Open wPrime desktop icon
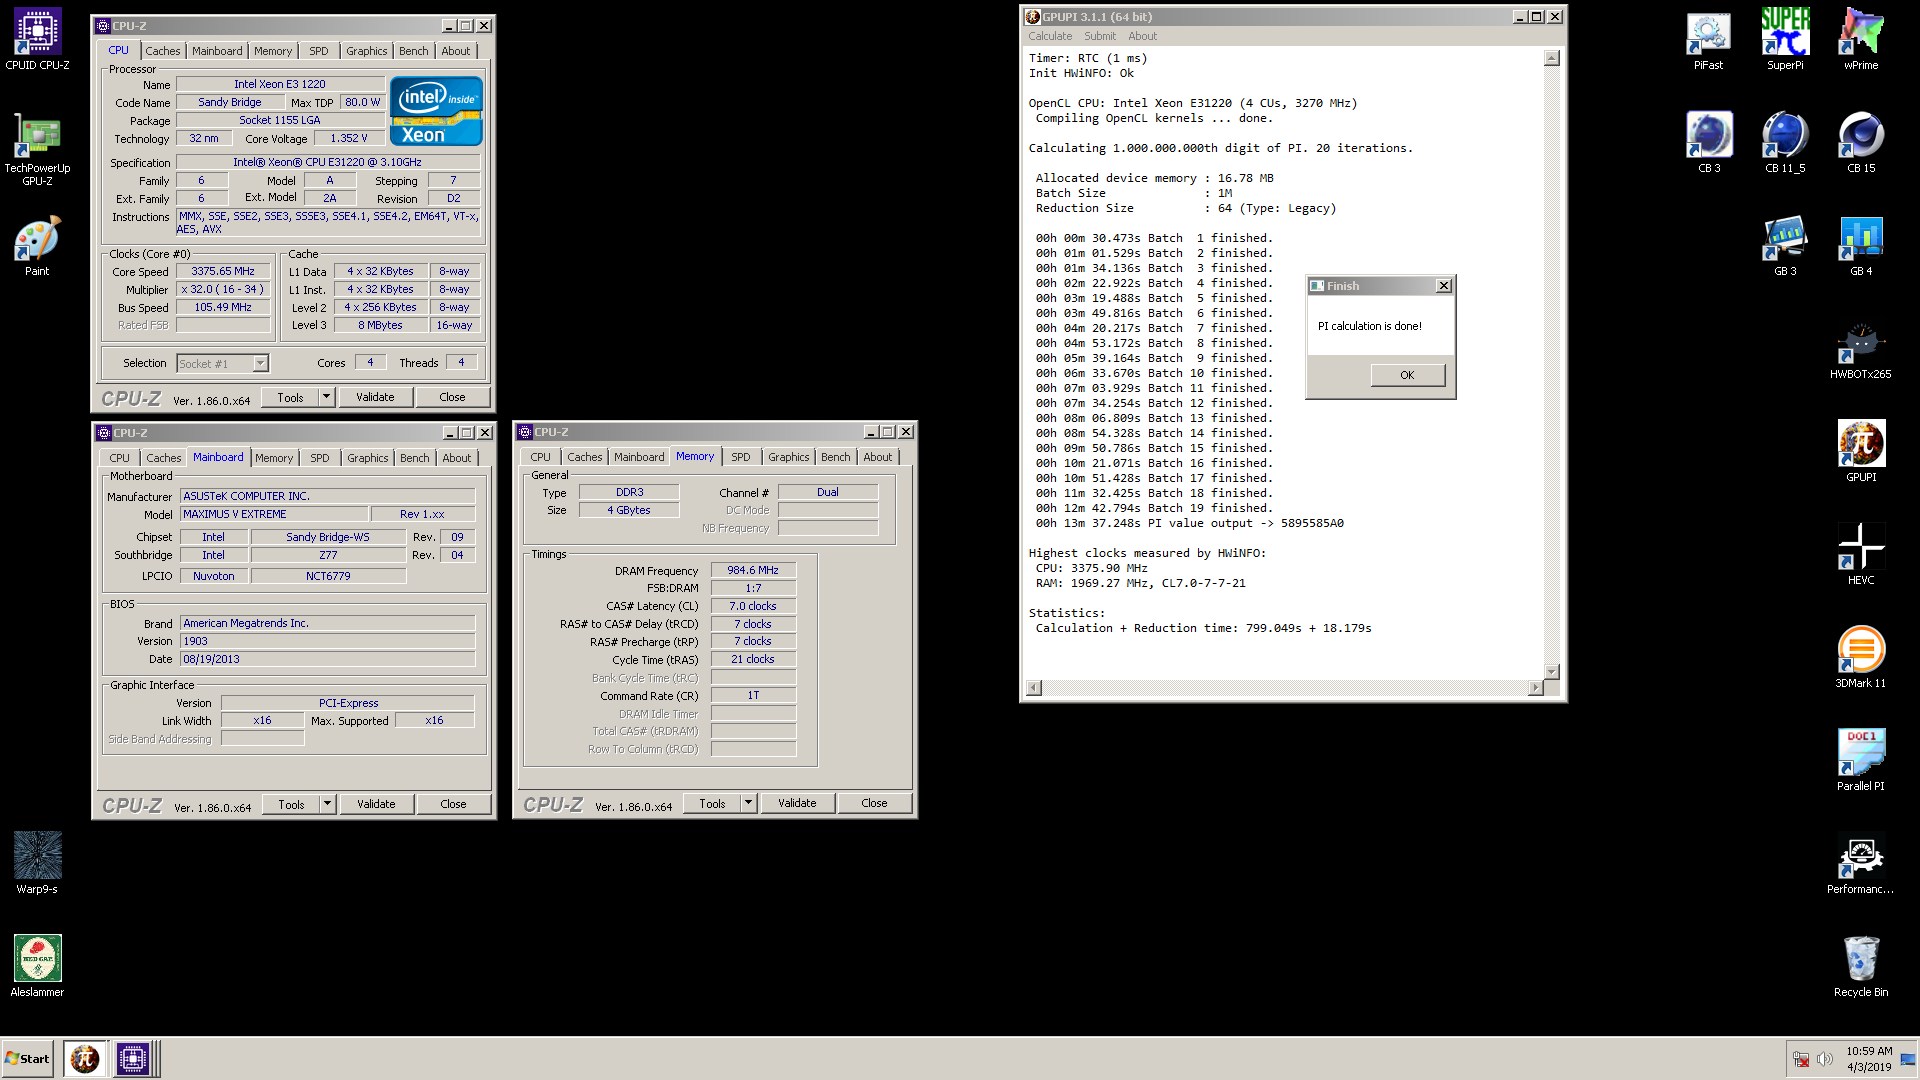Image resolution: width=1920 pixels, height=1080 pixels. (x=1861, y=40)
